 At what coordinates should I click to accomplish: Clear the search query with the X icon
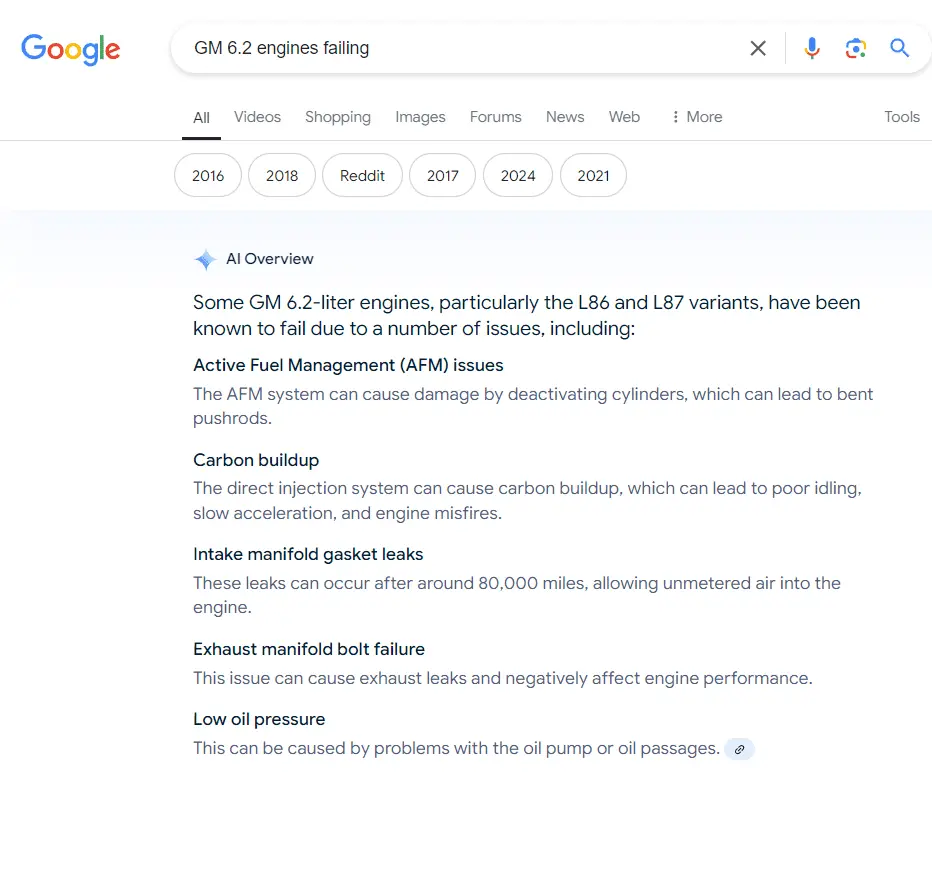[x=758, y=48]
